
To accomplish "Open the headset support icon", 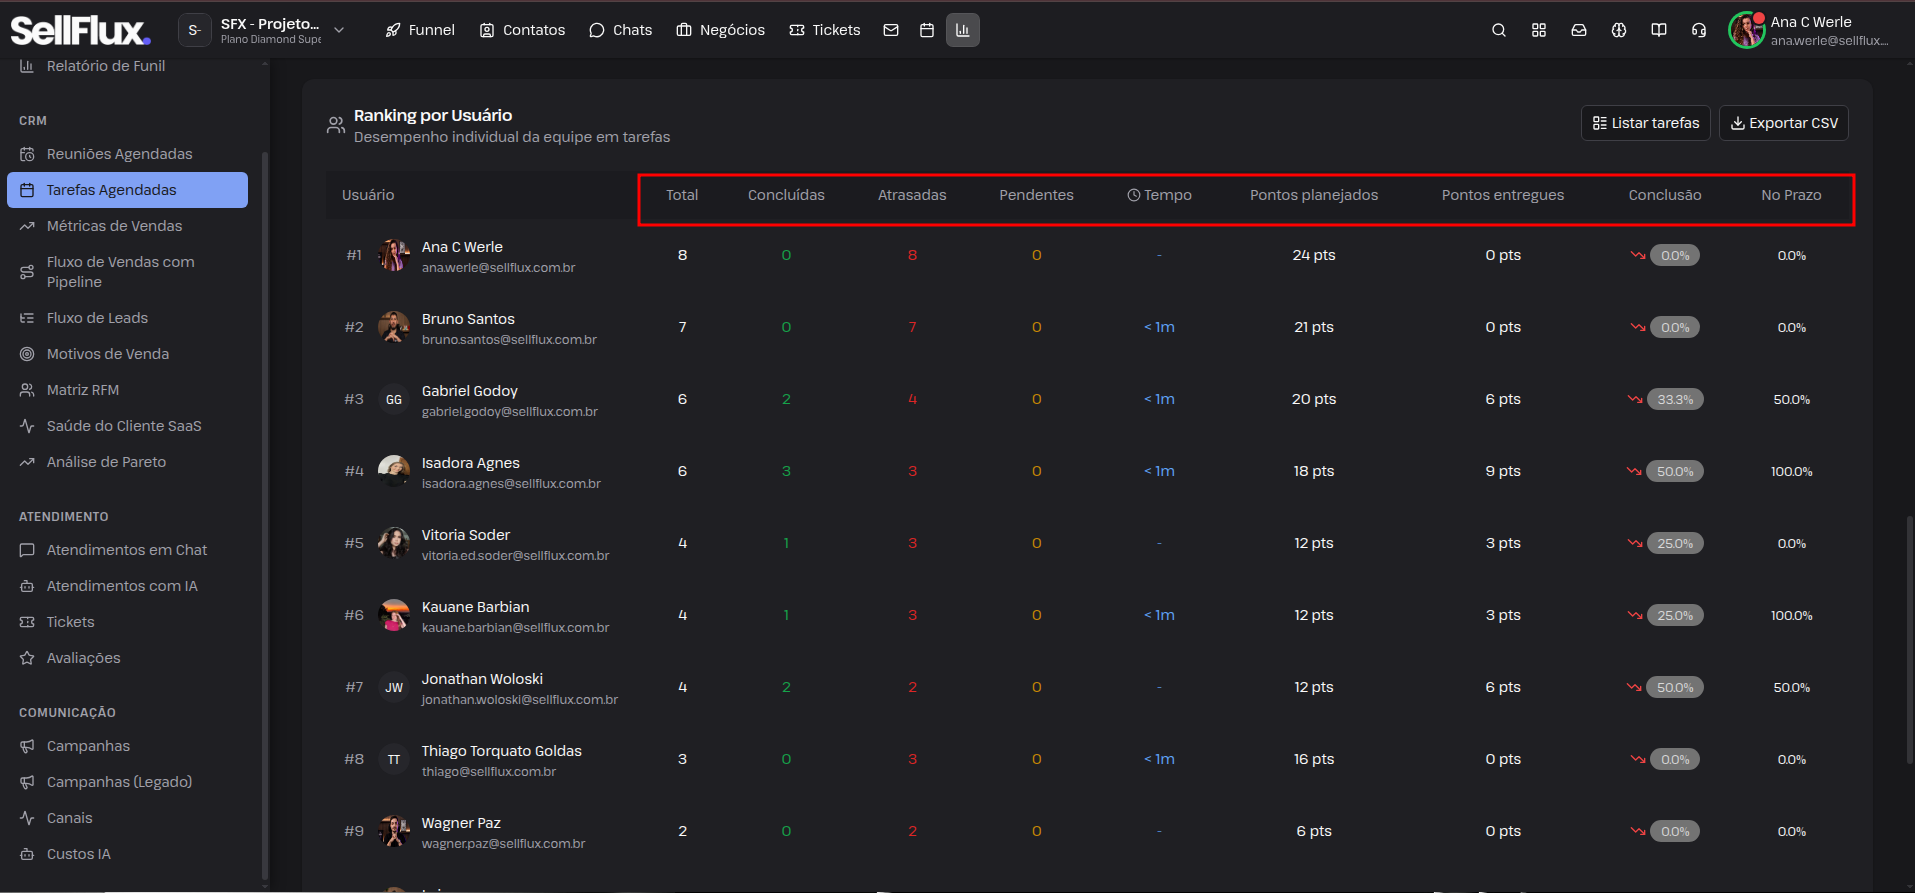I will click(x=1699, y=30).
